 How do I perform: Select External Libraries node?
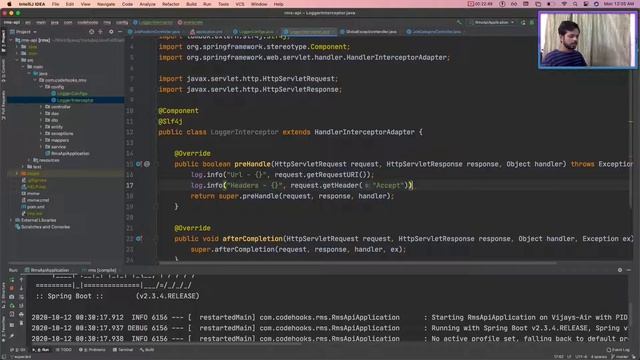coord(38,220)
